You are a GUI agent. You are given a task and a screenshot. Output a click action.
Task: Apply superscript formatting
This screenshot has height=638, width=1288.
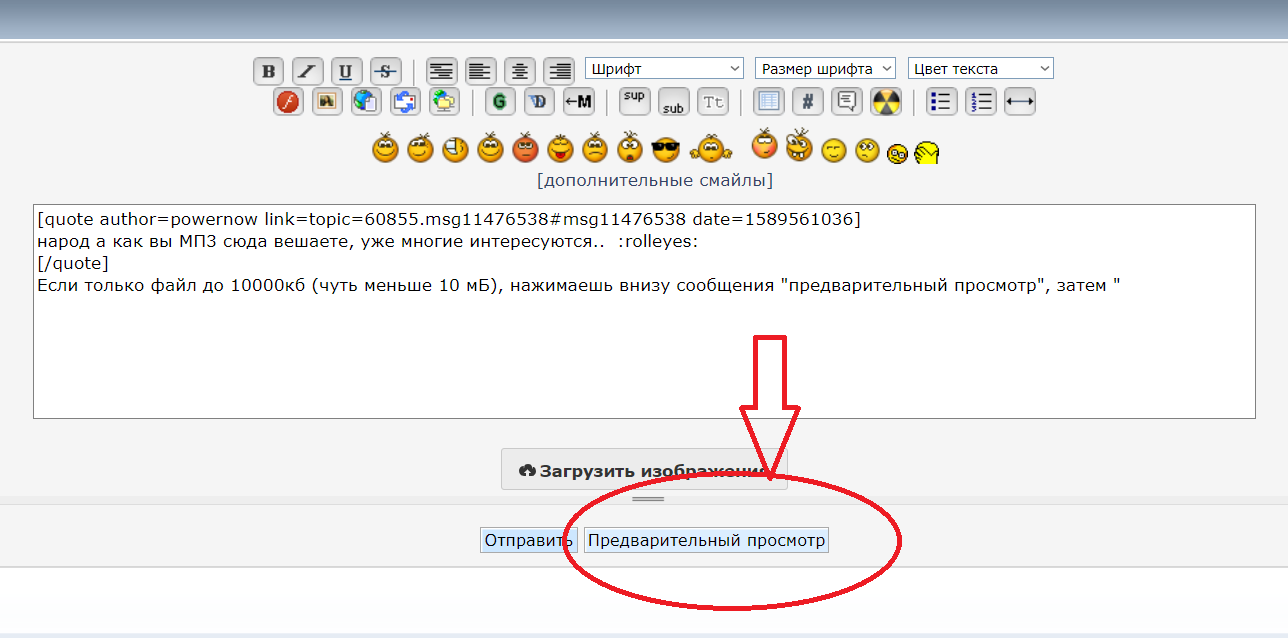coord(635,101)
